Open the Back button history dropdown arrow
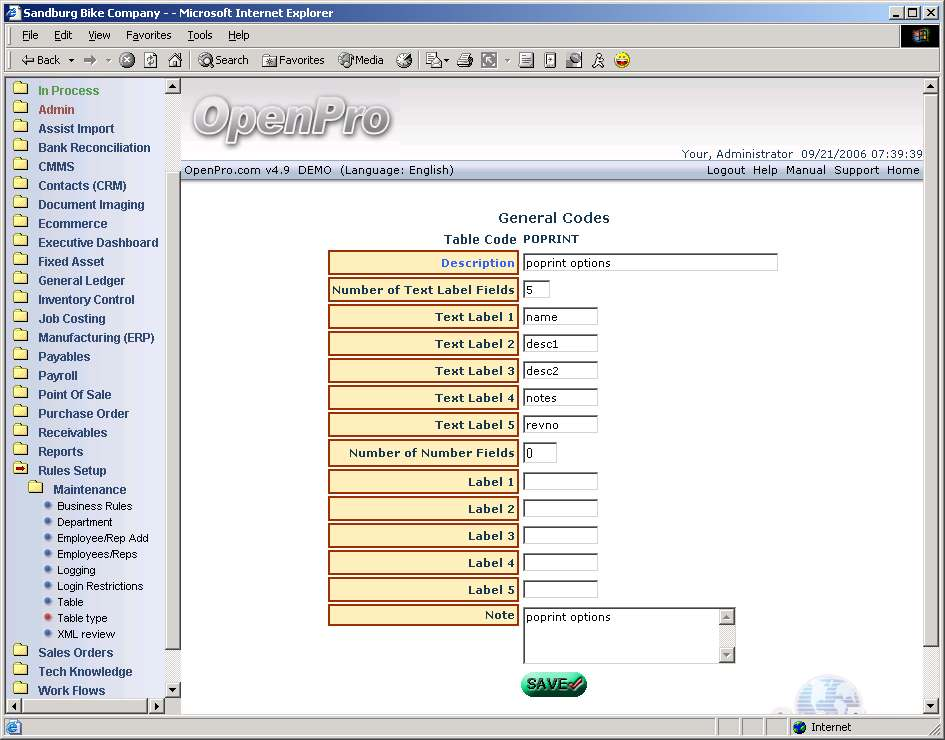The image size is (945, 740). (x=69, y=60)
